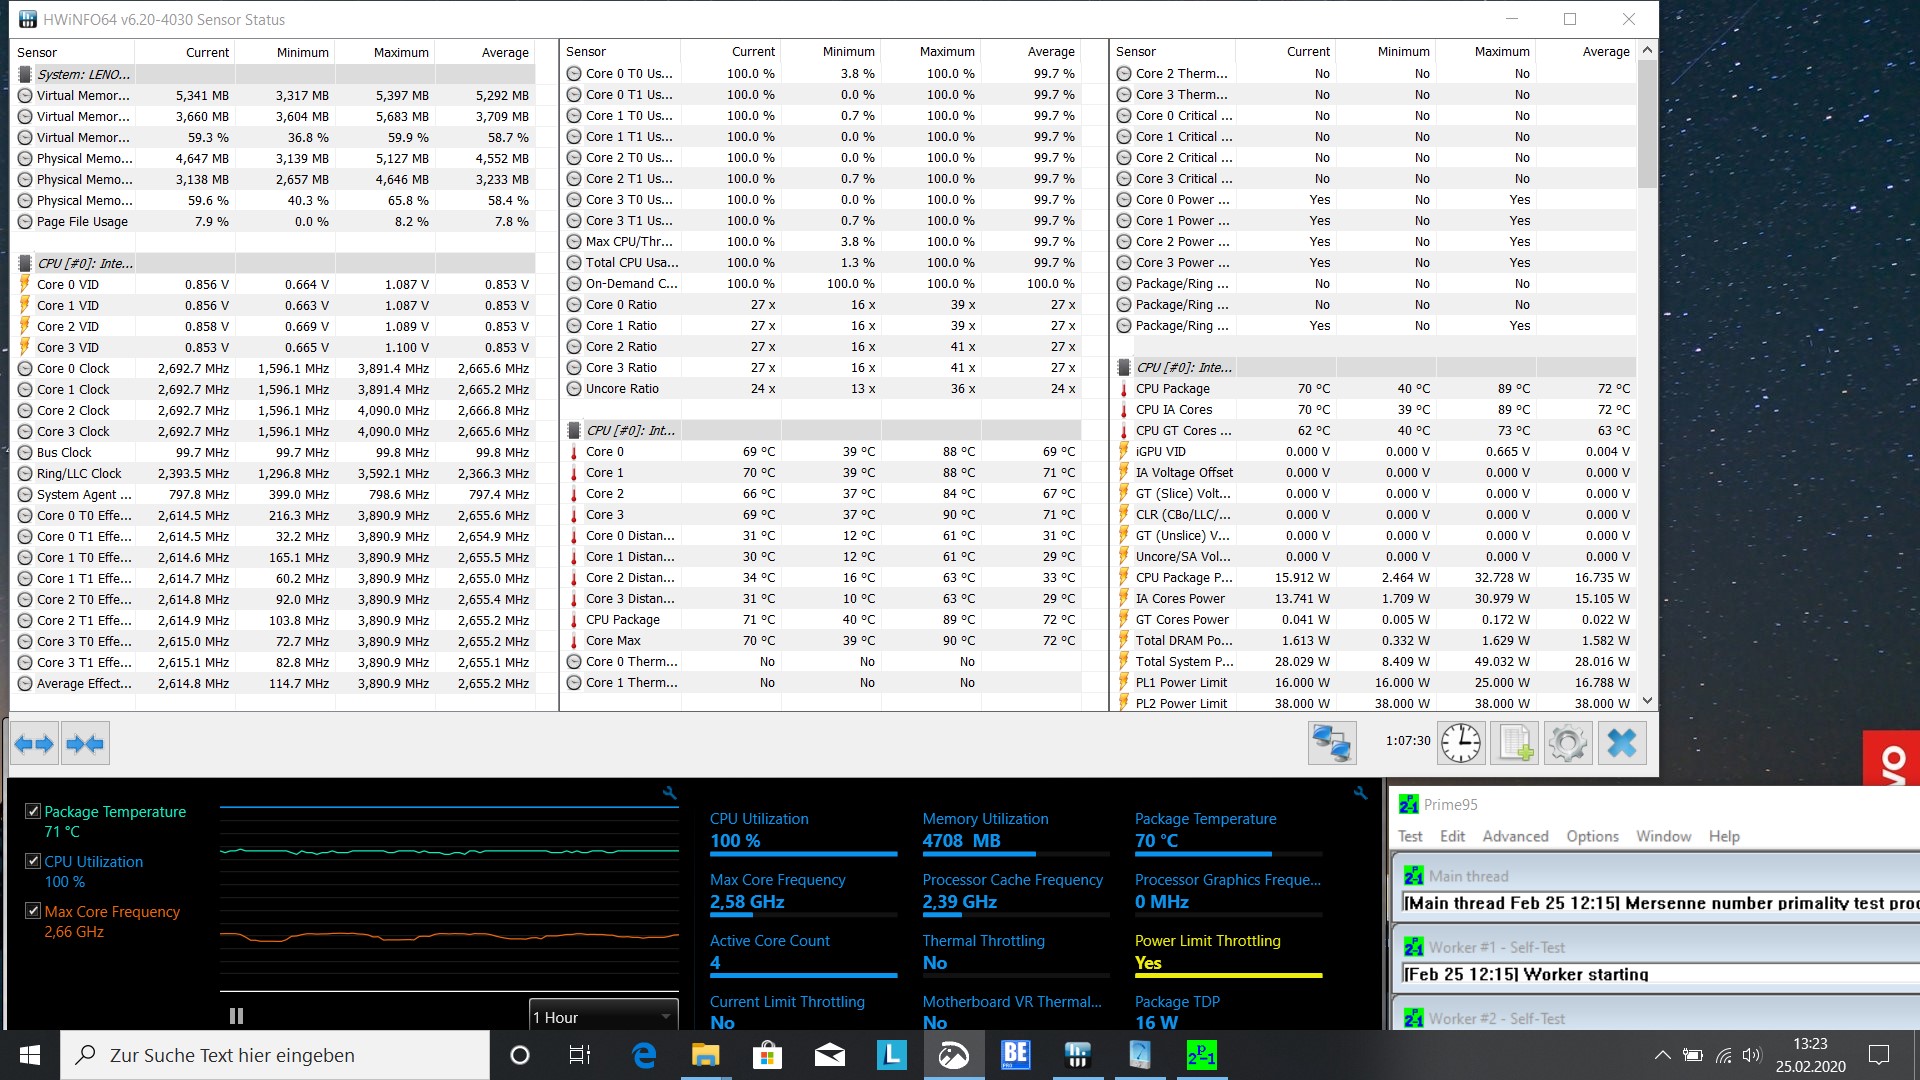Click the wrench icon above the graph
The width and height of the screenshot is (1920, 1080).
(x=670, y=793)
